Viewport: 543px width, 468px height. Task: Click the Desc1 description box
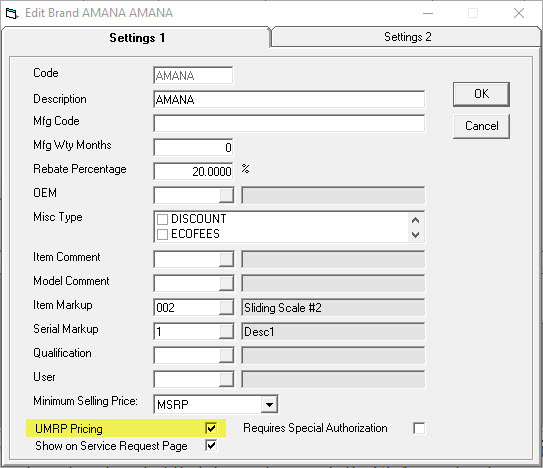[333, 332]
